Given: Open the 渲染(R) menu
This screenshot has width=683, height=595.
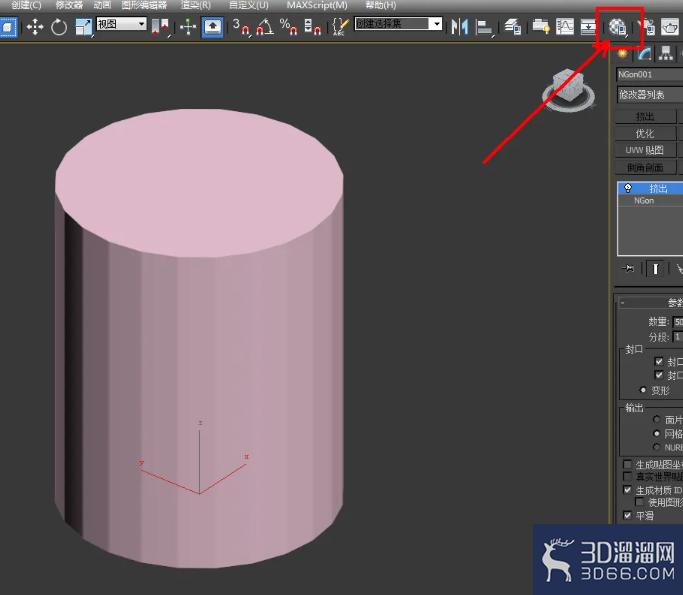Looking at the screenshot, I should pyautogui.click(x=196, y=5).
